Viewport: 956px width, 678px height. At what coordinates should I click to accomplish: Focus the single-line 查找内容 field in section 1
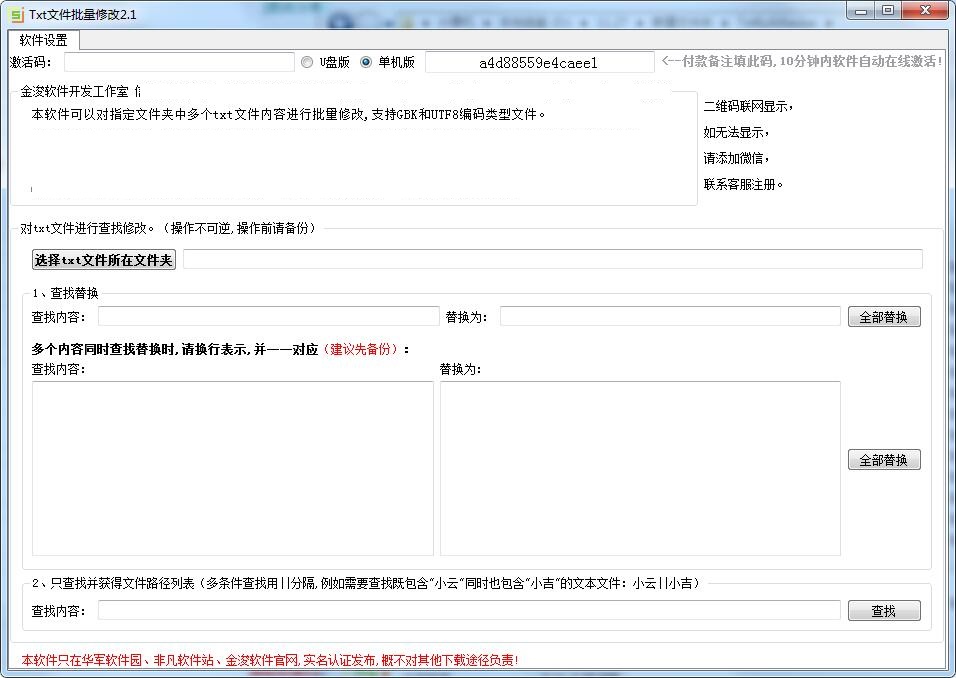coord(268,316)
